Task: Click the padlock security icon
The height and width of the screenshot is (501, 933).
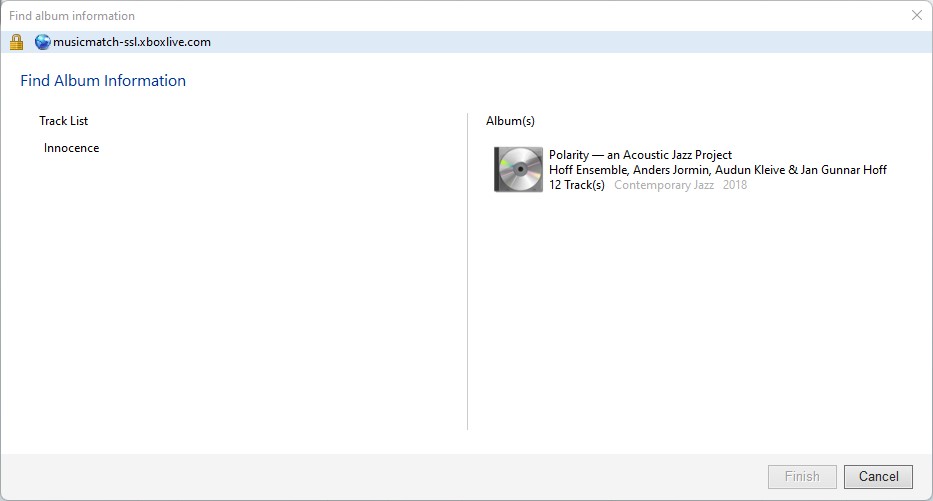Action: [x=17, y=42]
